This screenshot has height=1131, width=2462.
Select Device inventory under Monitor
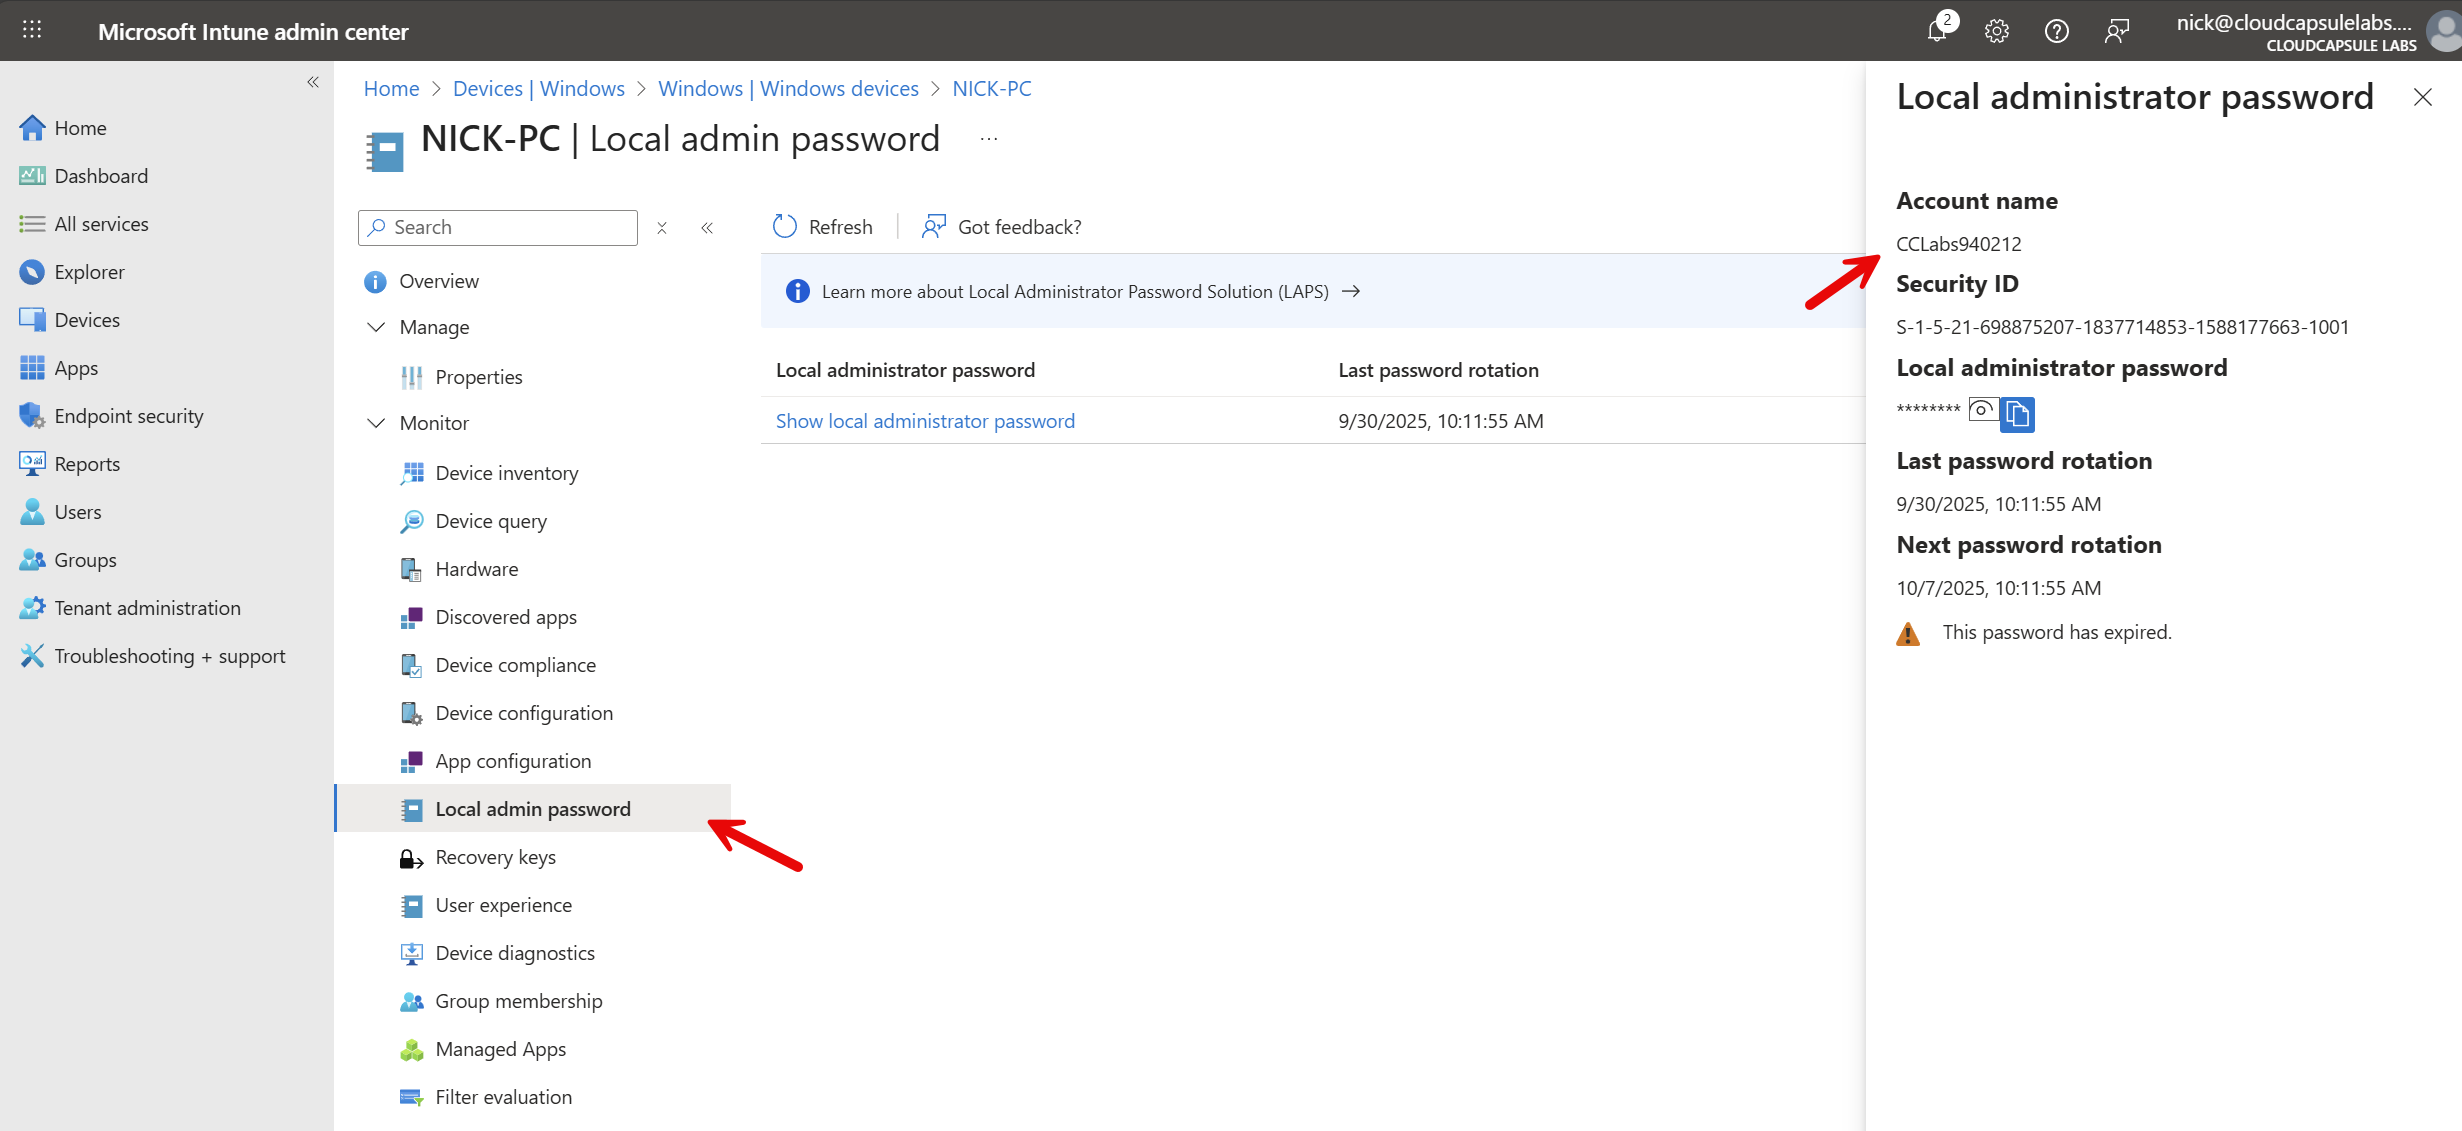pyautogui.click(x=506, y=472)
